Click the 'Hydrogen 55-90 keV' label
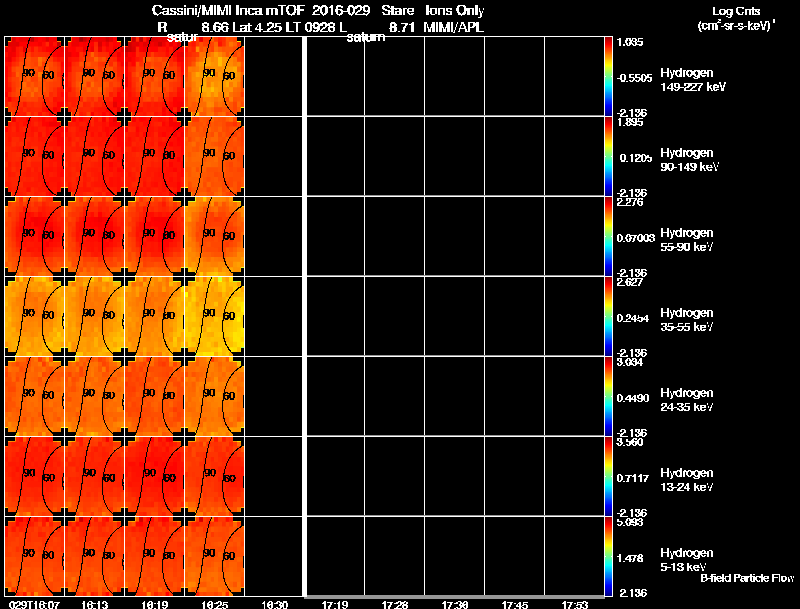The image size is (800, 609). (x=687, y=240)
